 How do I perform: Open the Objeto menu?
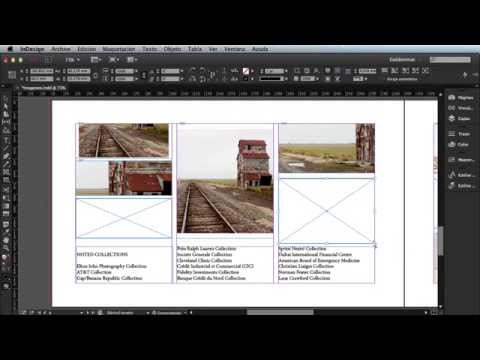(x=172, y=49)
